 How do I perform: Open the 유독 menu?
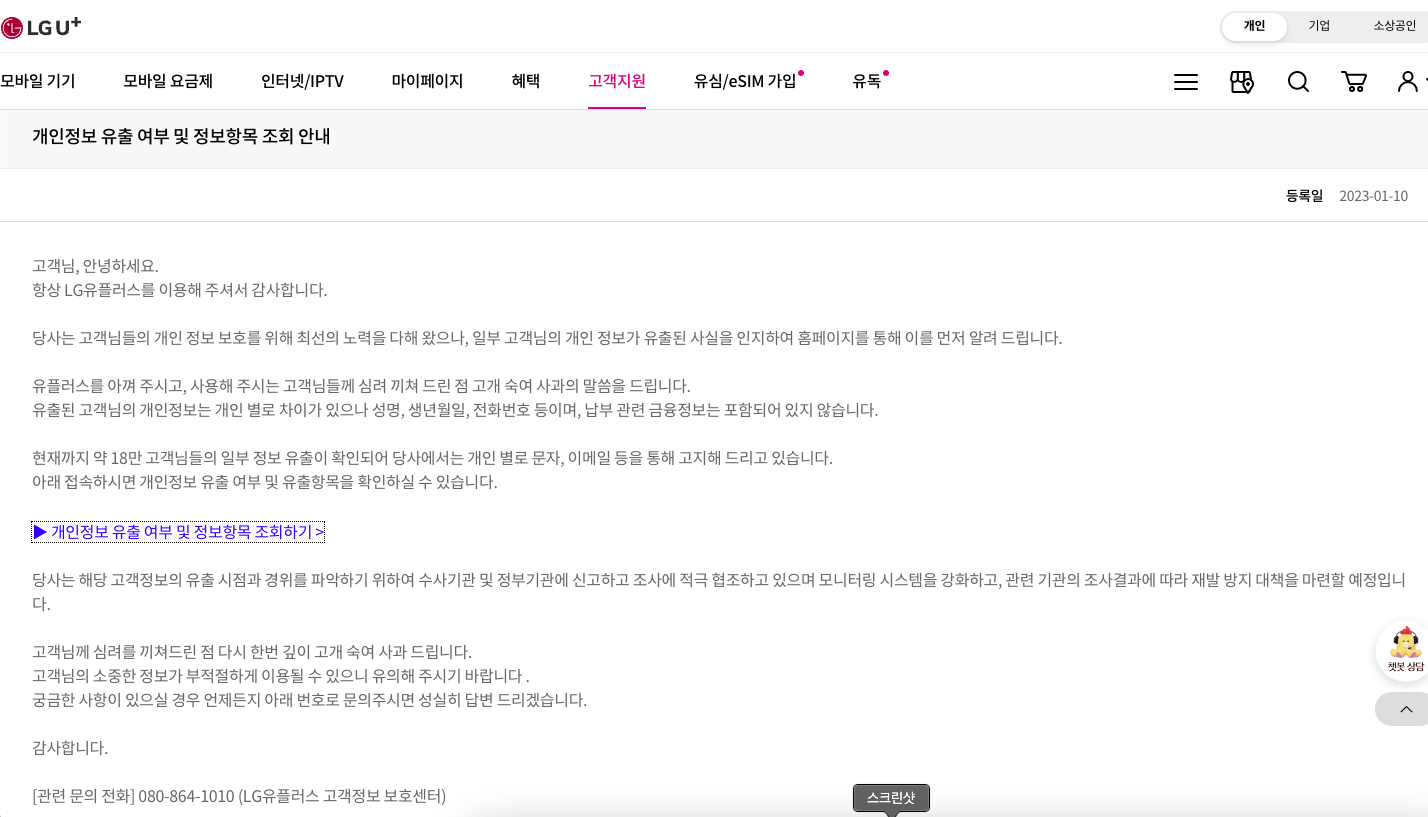pos(867,82)
